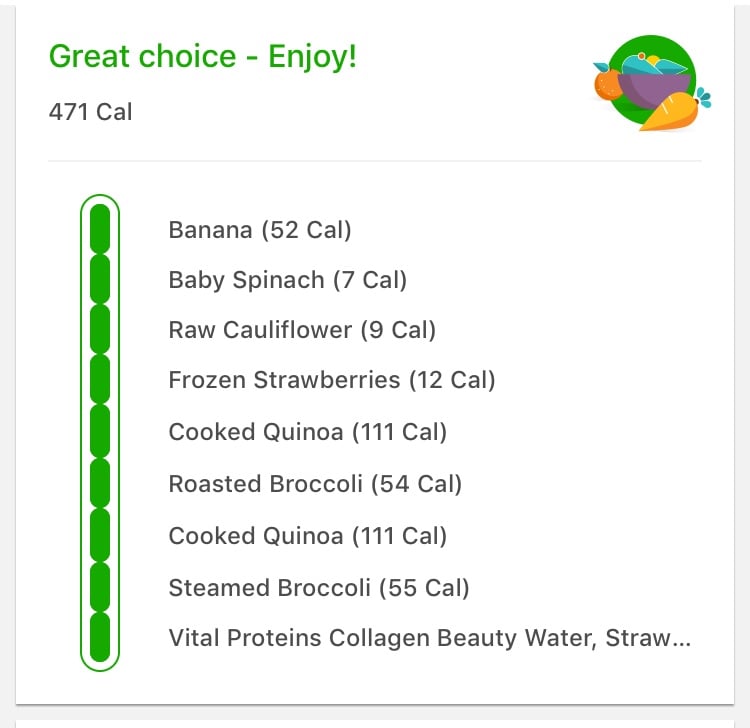The image size is (750, 728).
Task: Open Frozen Strawberries (12 Cal) item
Action: pos(332,380)
